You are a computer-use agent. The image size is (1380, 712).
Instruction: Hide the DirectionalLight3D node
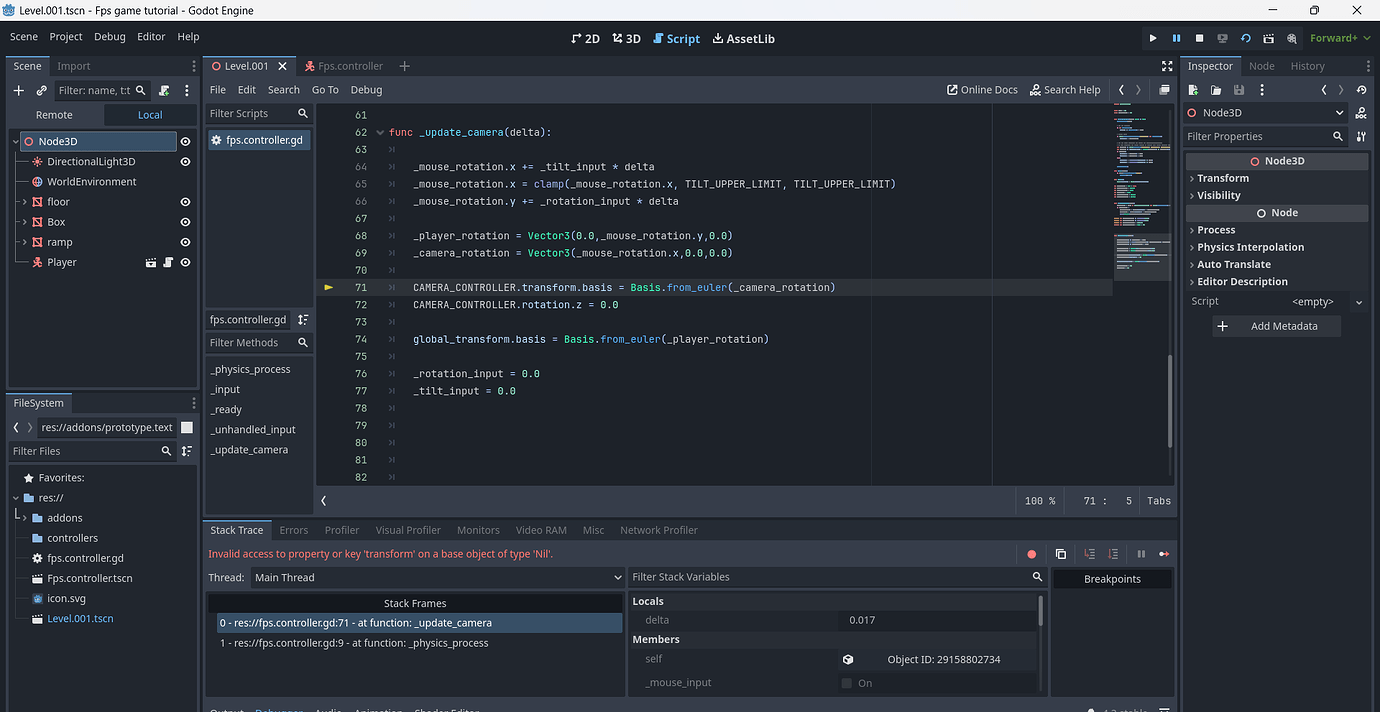185,161
